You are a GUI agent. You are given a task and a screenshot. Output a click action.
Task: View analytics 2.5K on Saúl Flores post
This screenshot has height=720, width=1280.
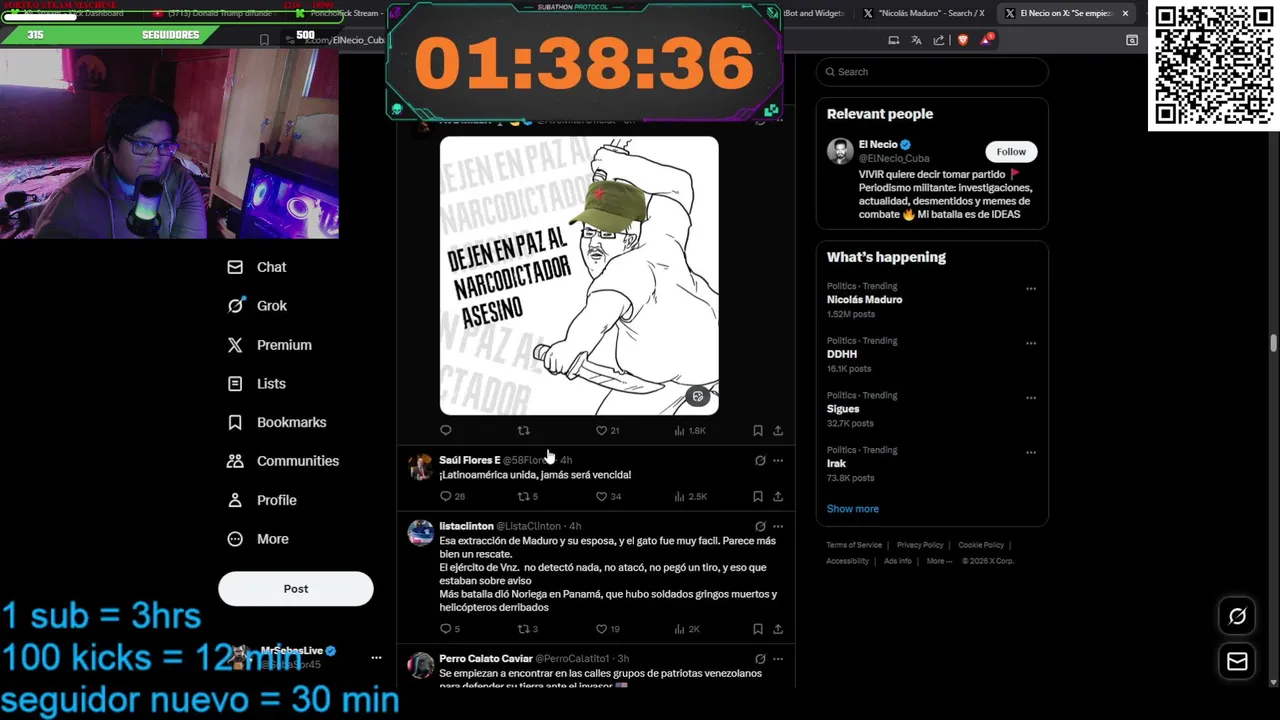point(690,496)
